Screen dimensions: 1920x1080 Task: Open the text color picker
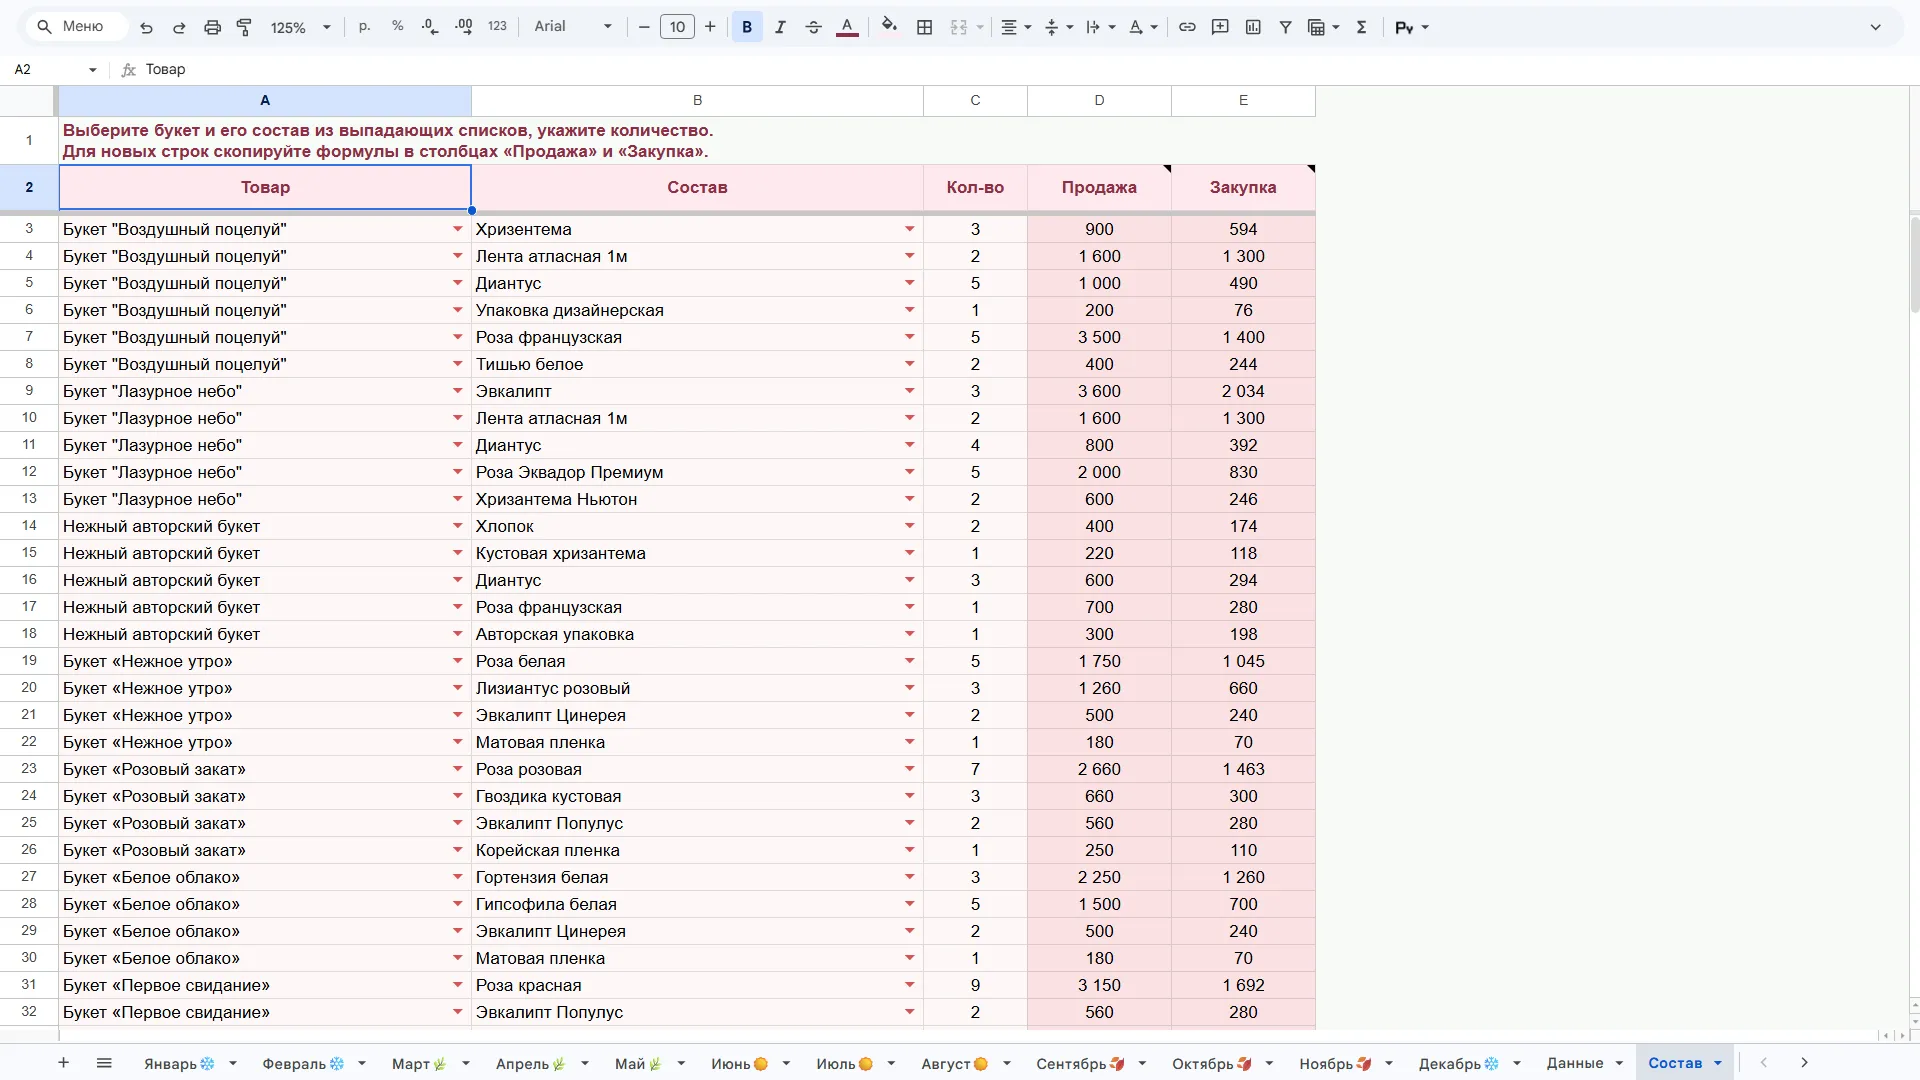click(x=847, y=27)
